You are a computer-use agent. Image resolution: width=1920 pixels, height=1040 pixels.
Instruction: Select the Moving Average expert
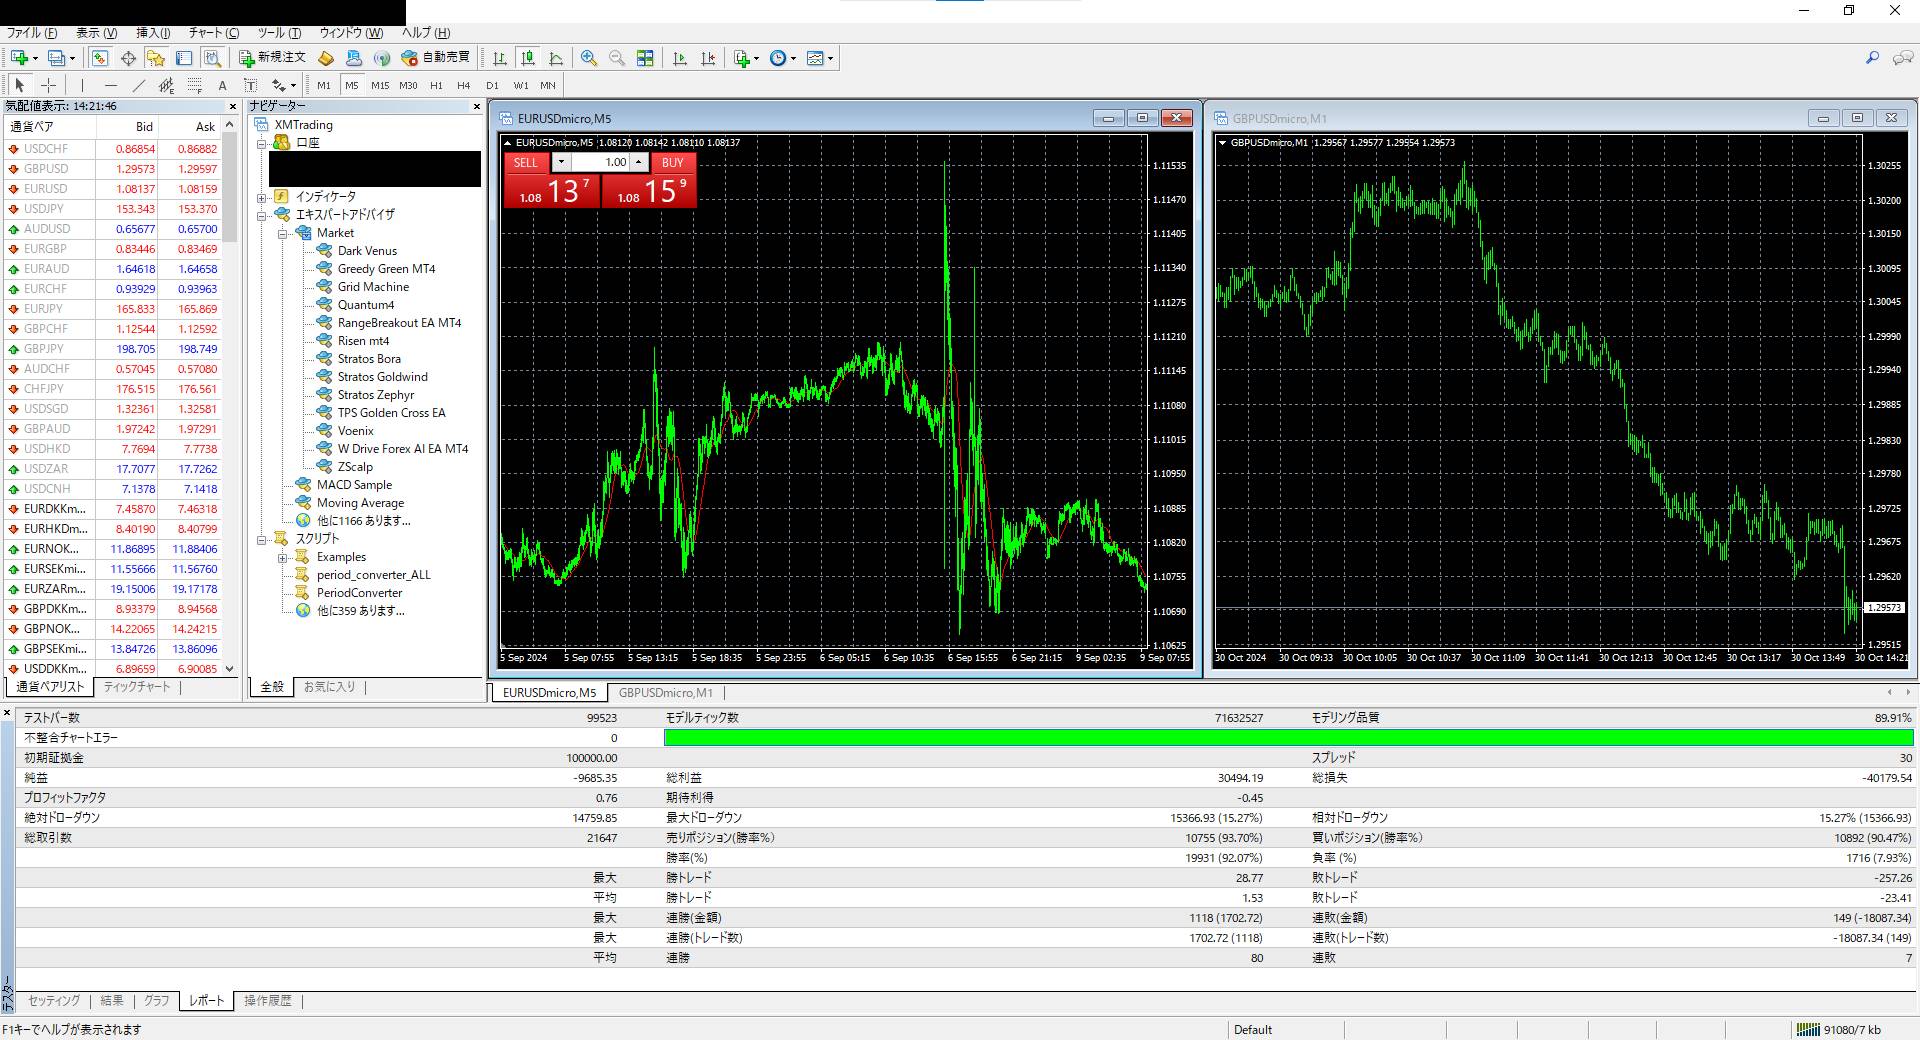pyautogui.click(x=360, y=503)
